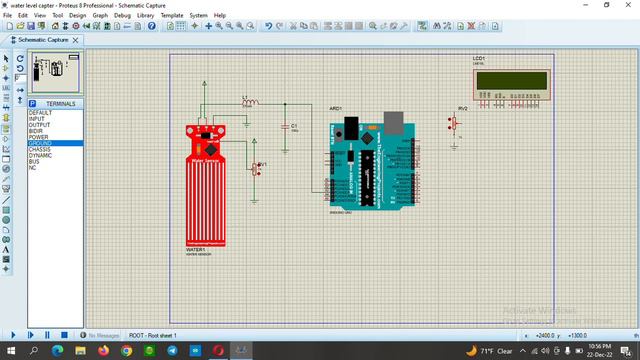Open the Library menu
This screenshot has width=640, height=360.
pos(145,16)
